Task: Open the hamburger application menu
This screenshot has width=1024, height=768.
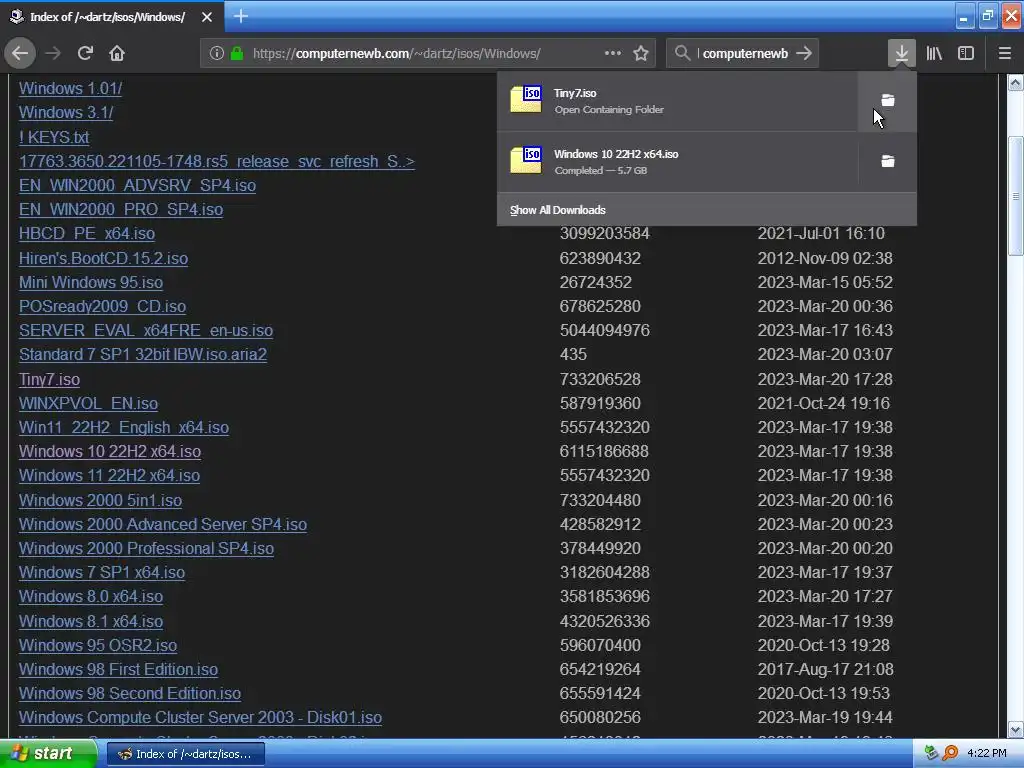Action: [1005, 54]
